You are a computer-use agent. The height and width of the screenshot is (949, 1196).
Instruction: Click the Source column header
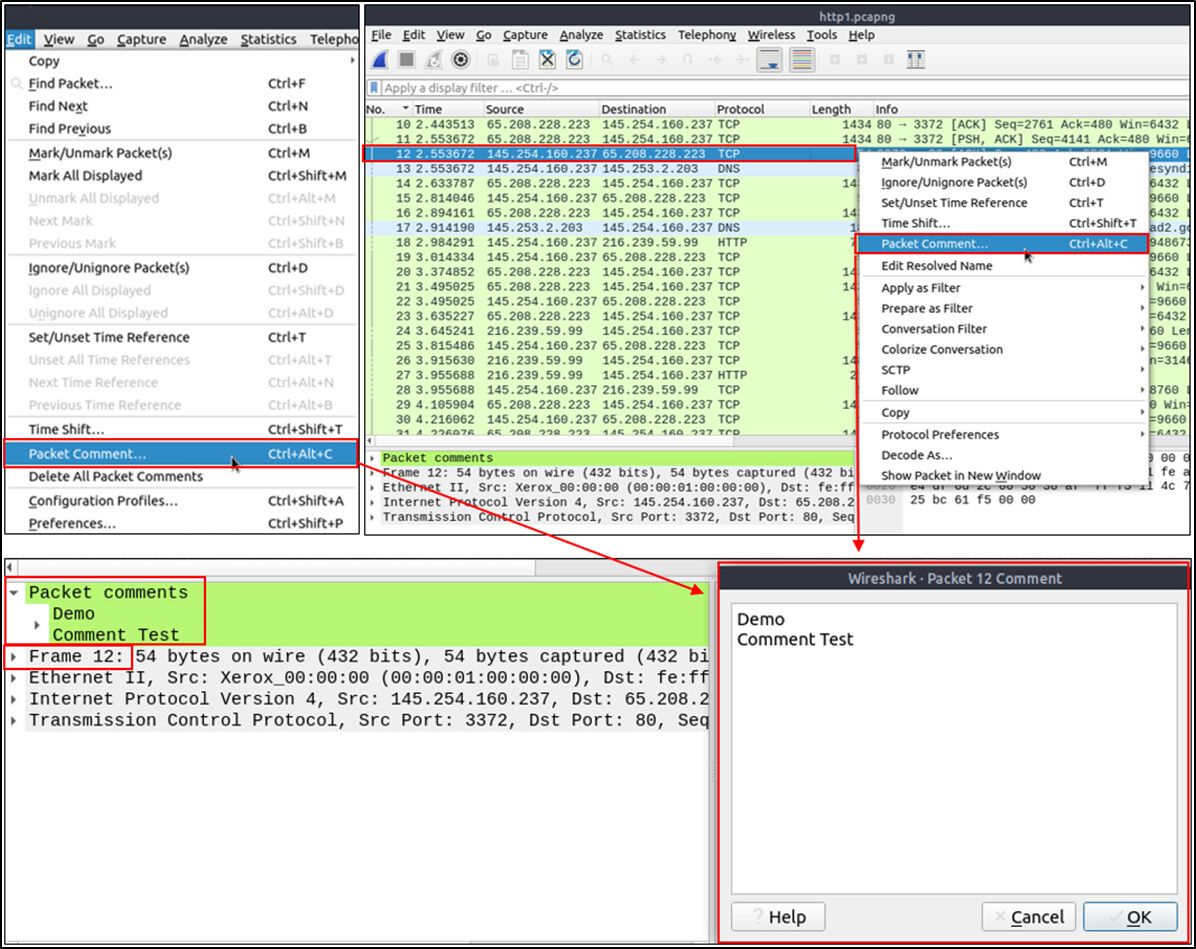(x=542, y=109)
